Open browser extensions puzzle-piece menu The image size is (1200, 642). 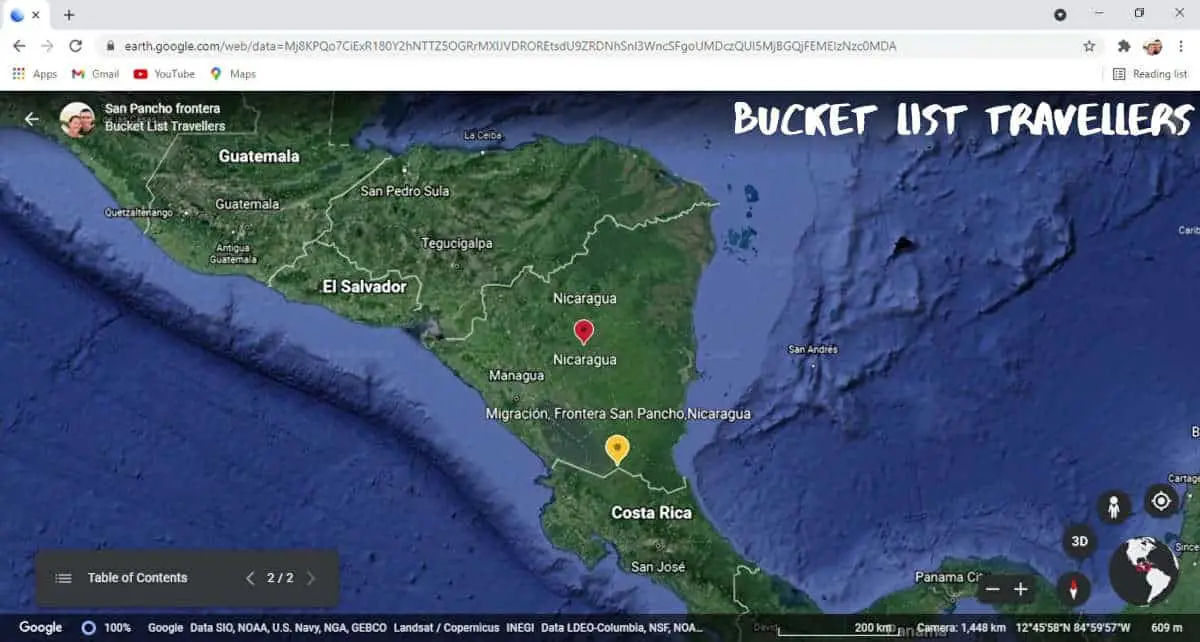click(x=1124, y=46)
